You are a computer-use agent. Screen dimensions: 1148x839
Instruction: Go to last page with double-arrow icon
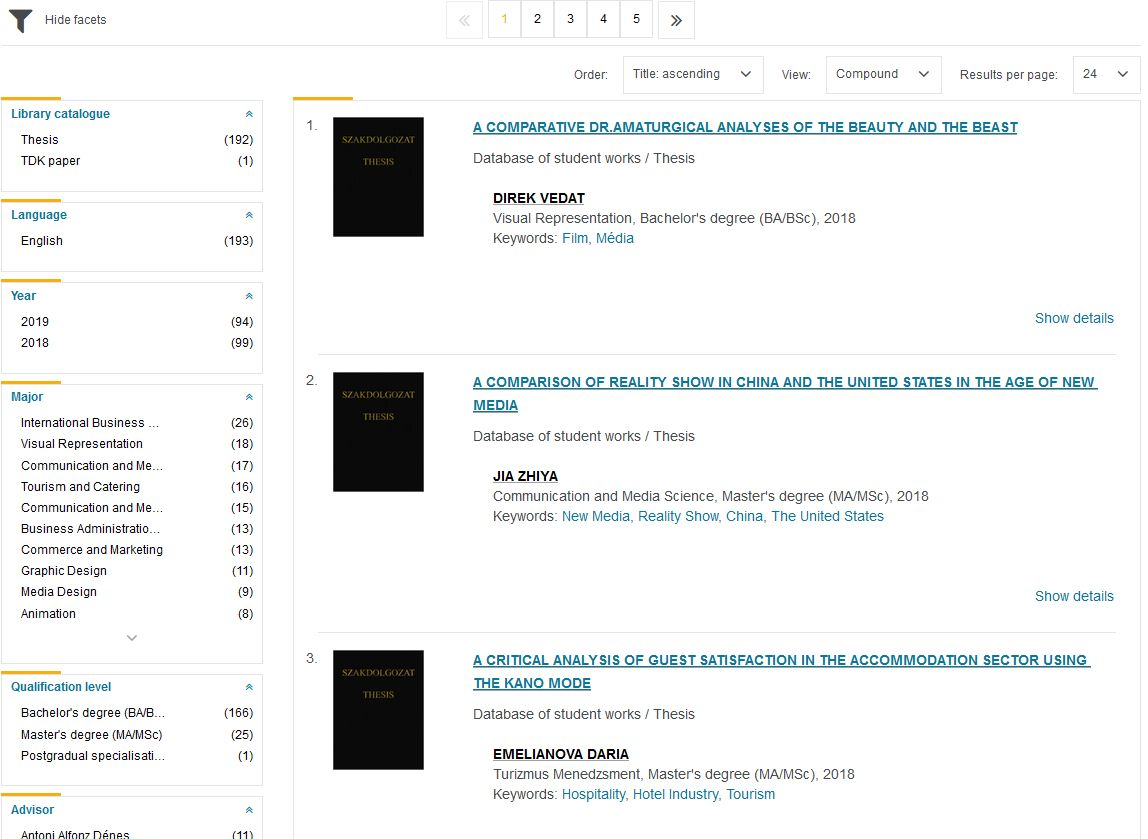pos(676,20)
